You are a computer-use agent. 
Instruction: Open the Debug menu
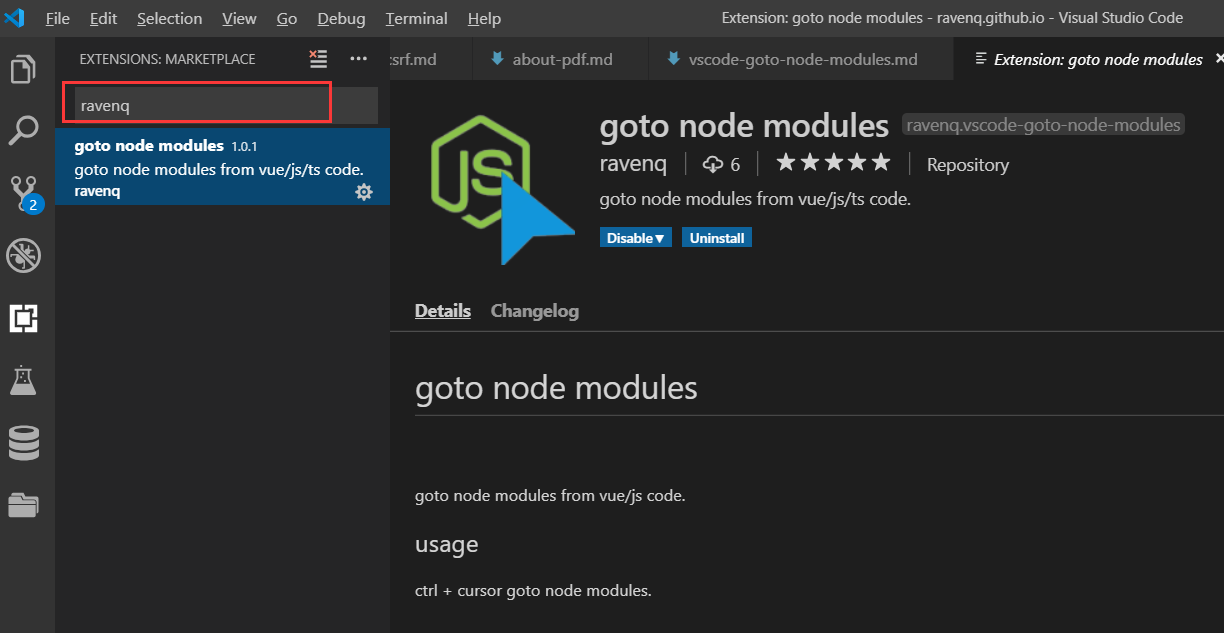(340, 18)
